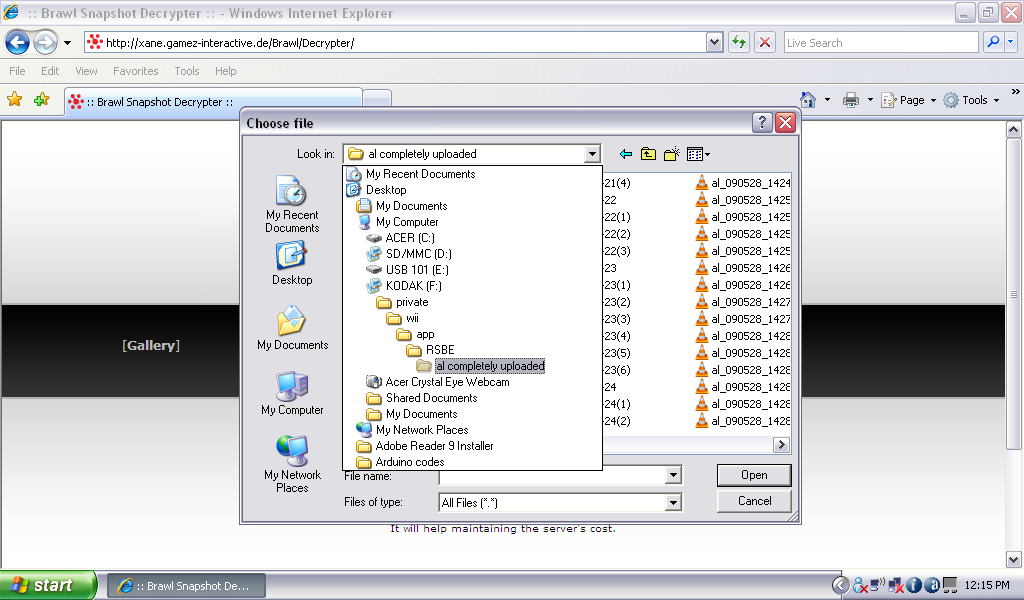
Task: Select KODAK (F:) drive in the list
Action: (x=413, y=286)
